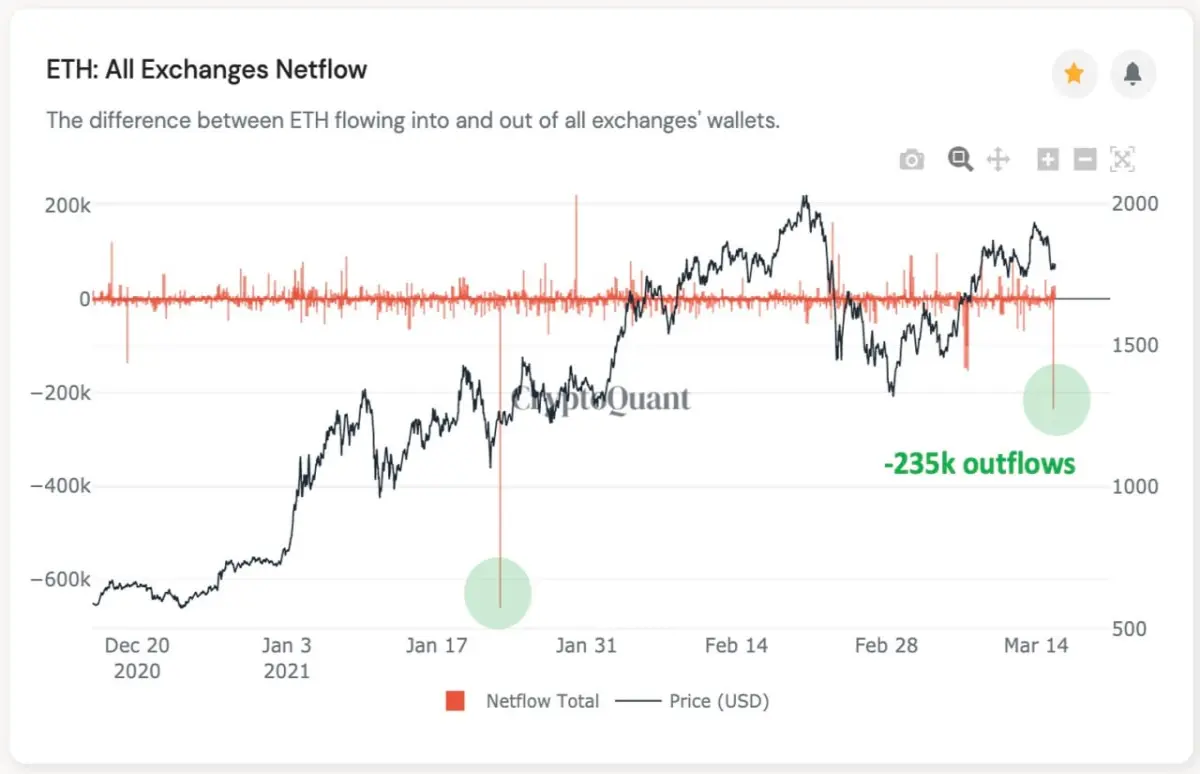
Task: Open the bell alert notifications
Action: tap(1133, 73)
